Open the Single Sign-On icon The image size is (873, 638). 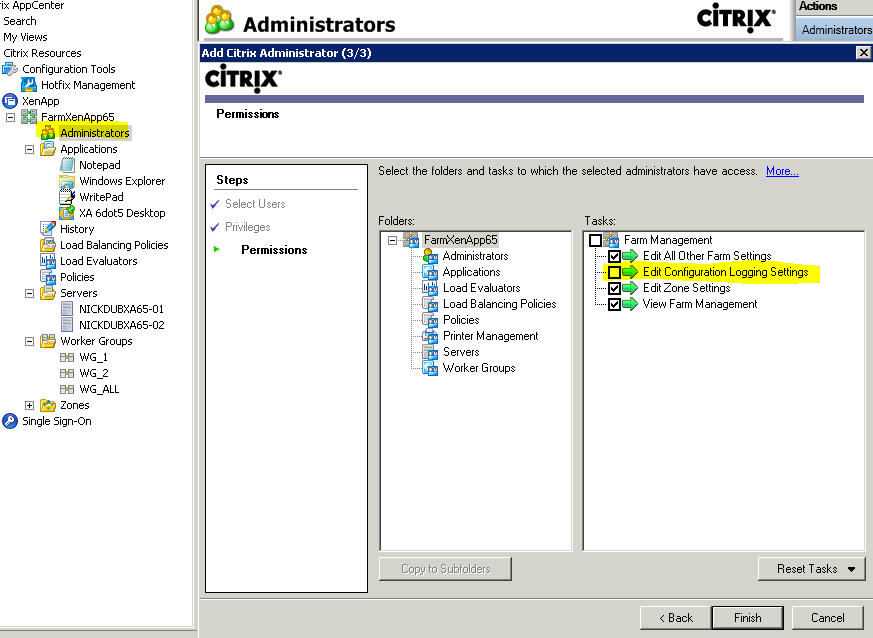click(10, 421)
